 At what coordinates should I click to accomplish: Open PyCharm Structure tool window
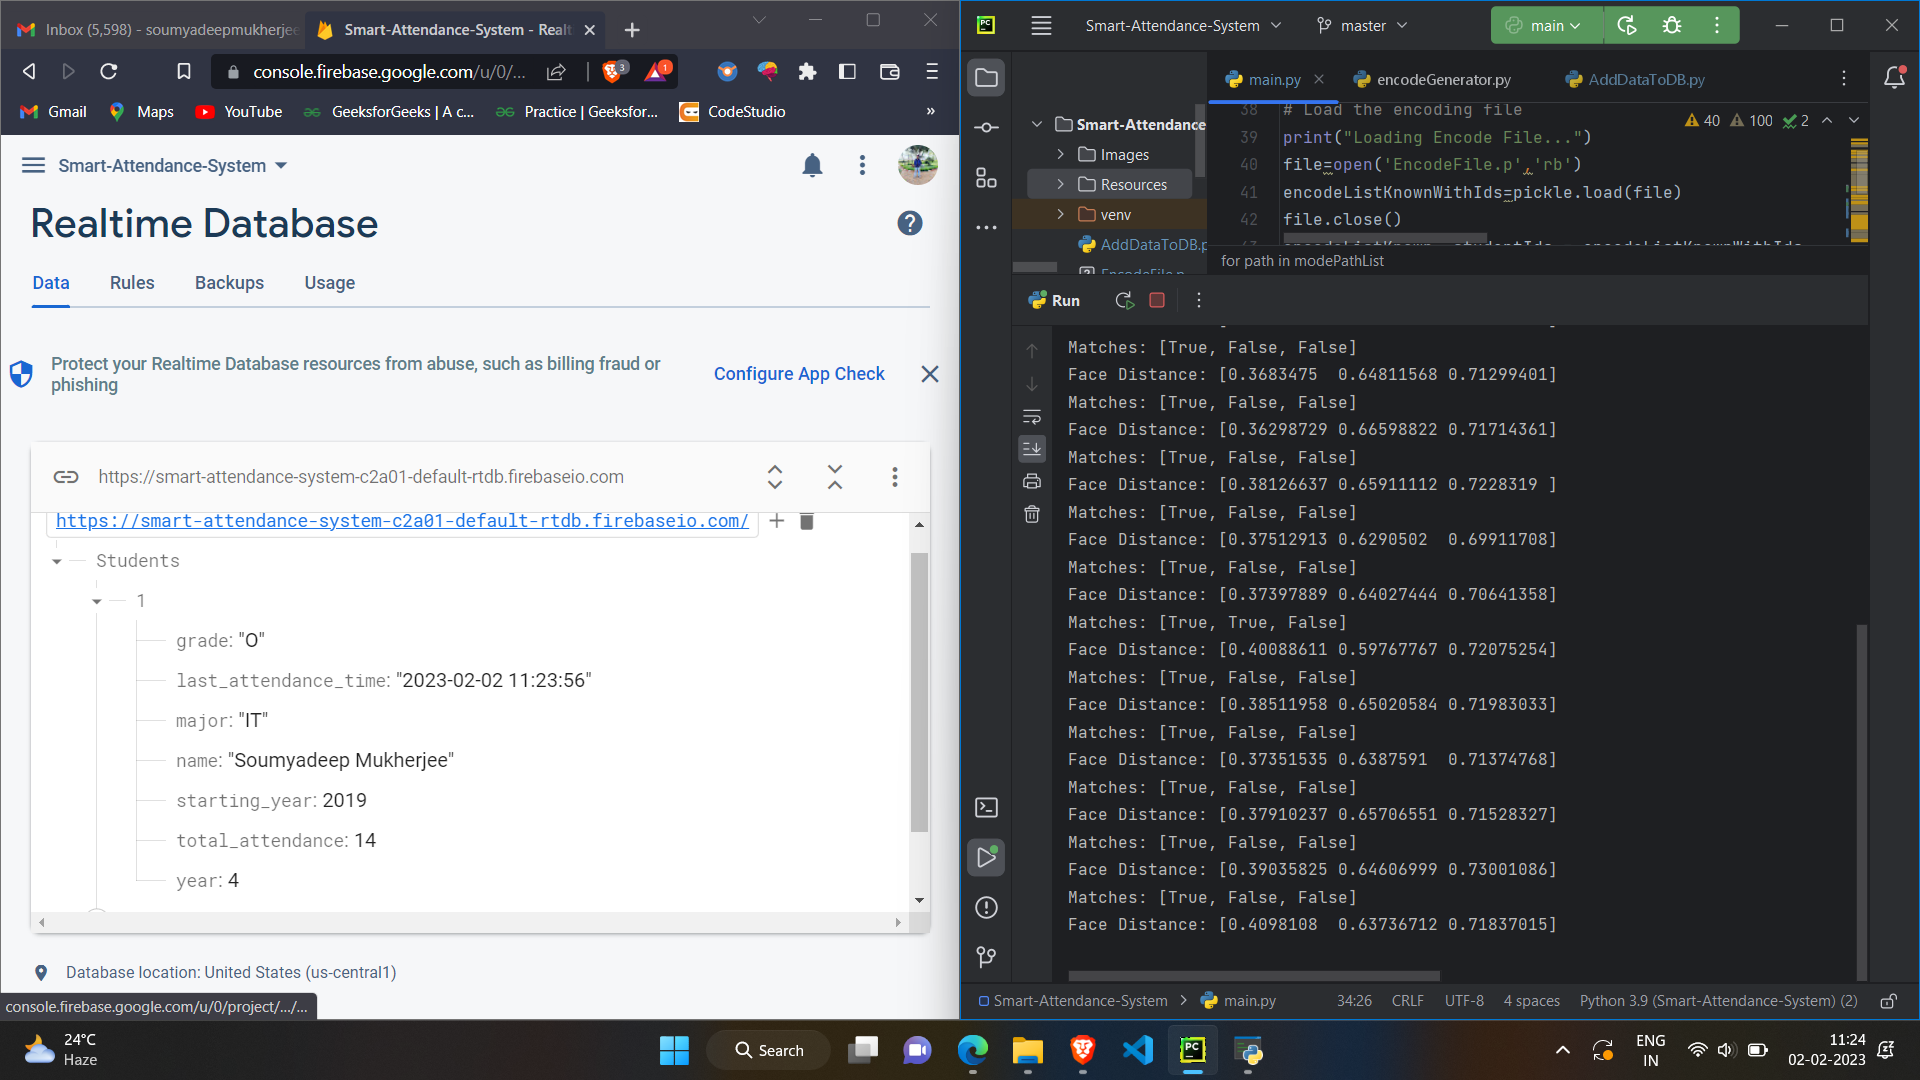pos(986,177)
